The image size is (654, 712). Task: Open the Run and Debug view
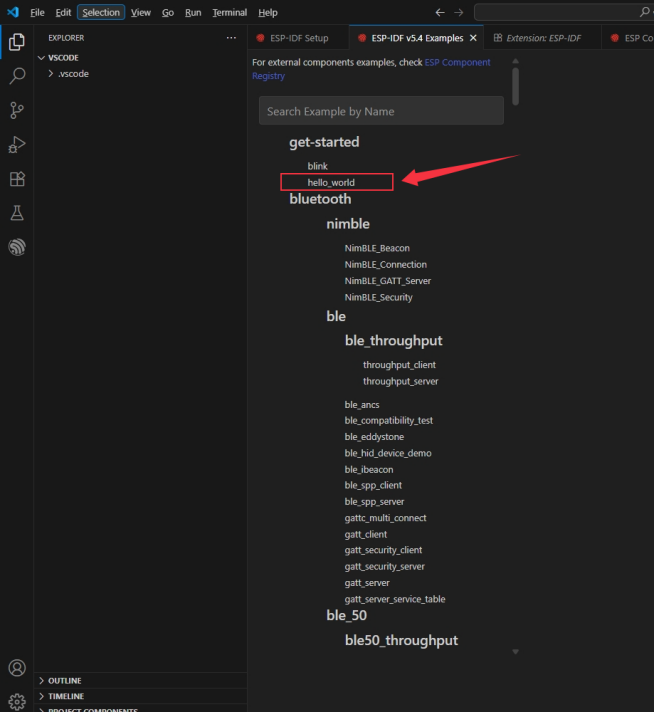pos(17,144)
